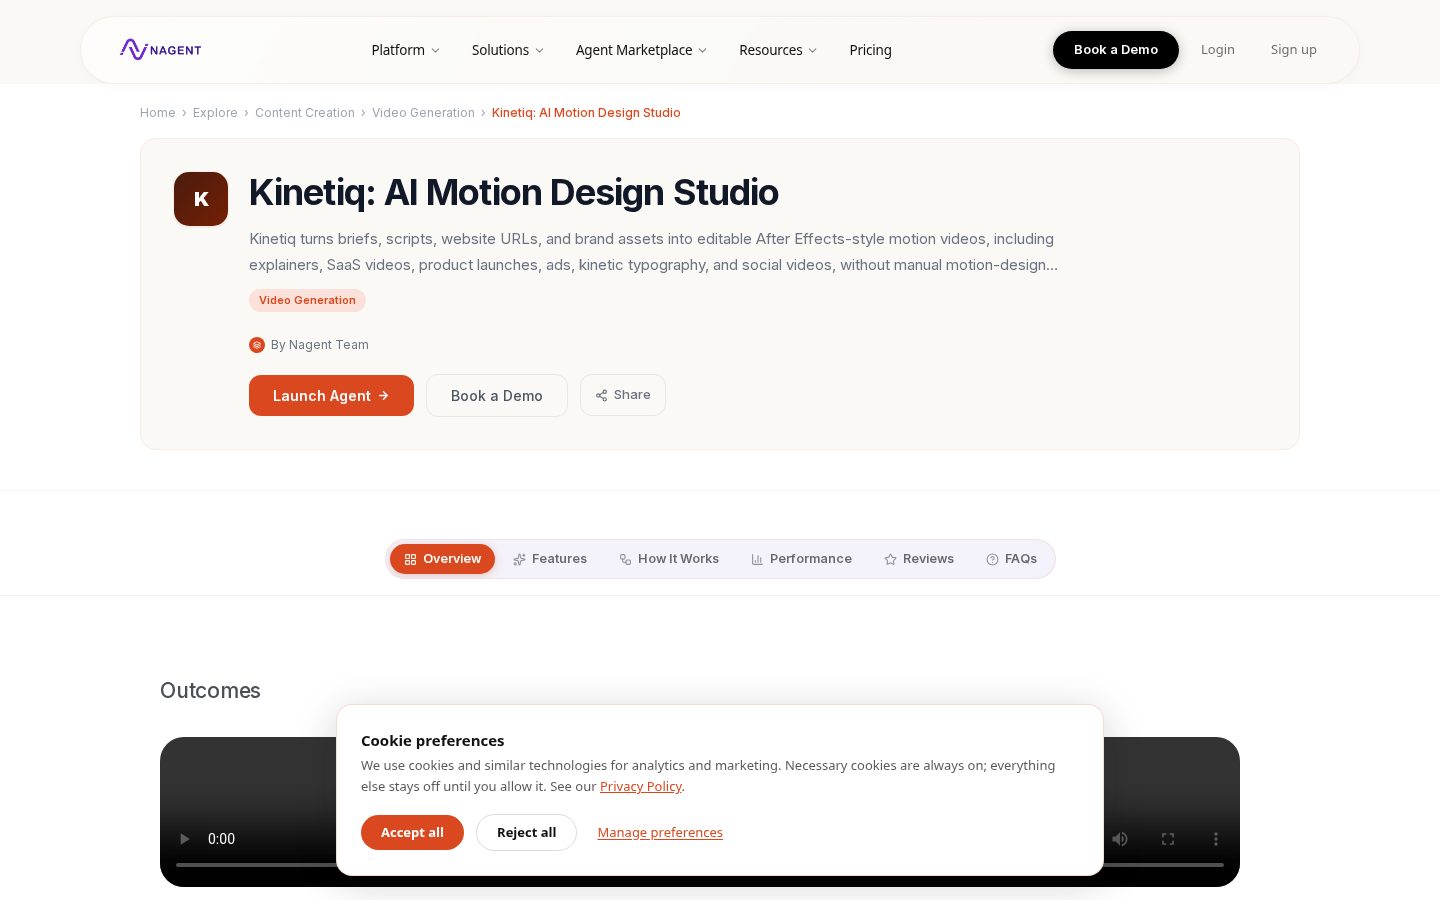
Task: Click the Kinetiq: AI Motion Design Studio heading
Action: click(513, 192)
